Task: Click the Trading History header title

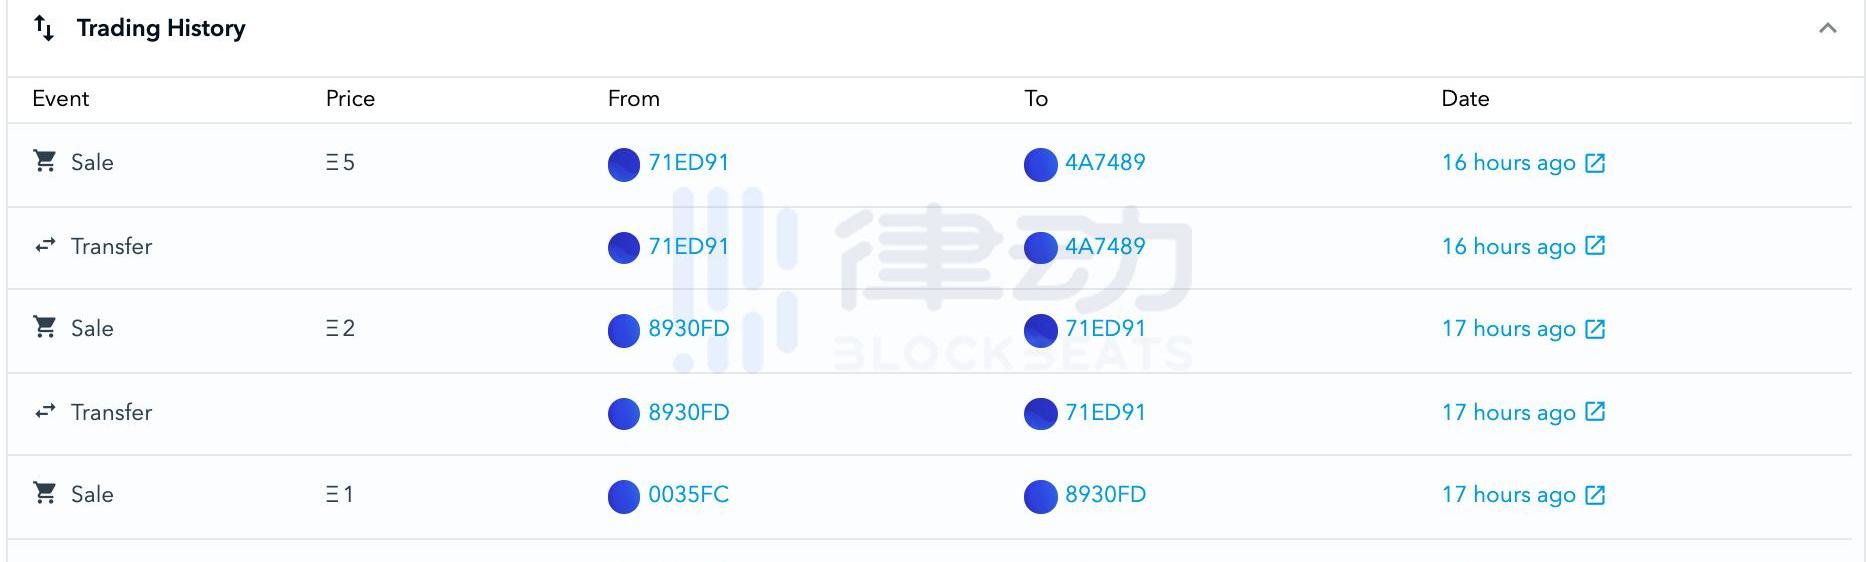Action: click(161, 28)
